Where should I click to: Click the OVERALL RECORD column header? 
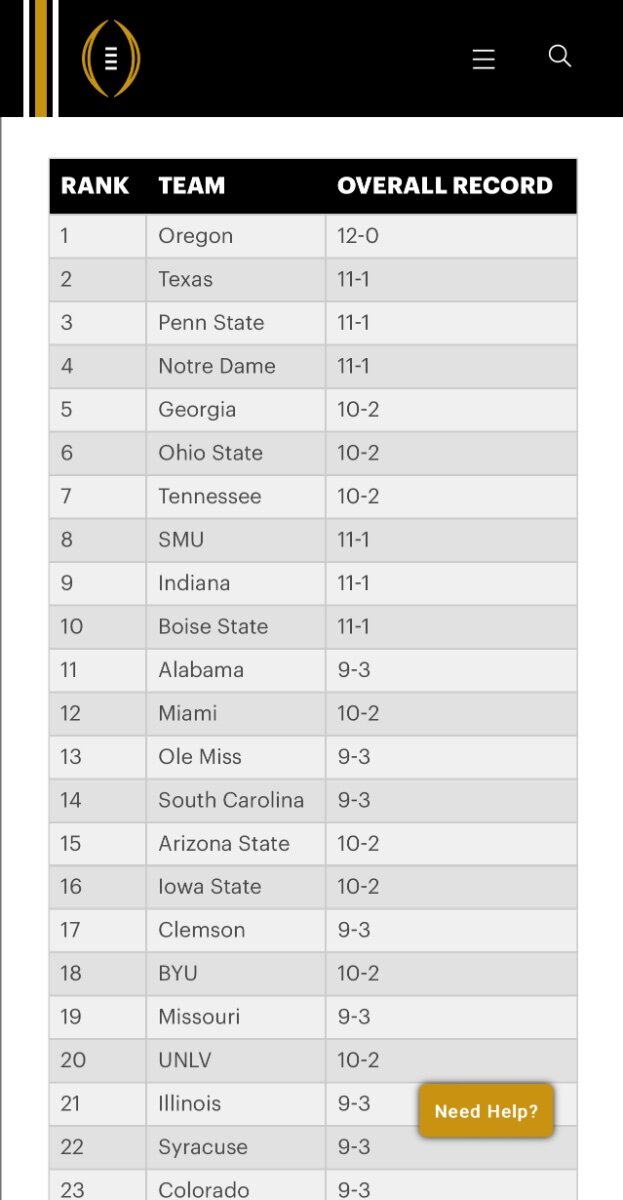pos(445,185)
